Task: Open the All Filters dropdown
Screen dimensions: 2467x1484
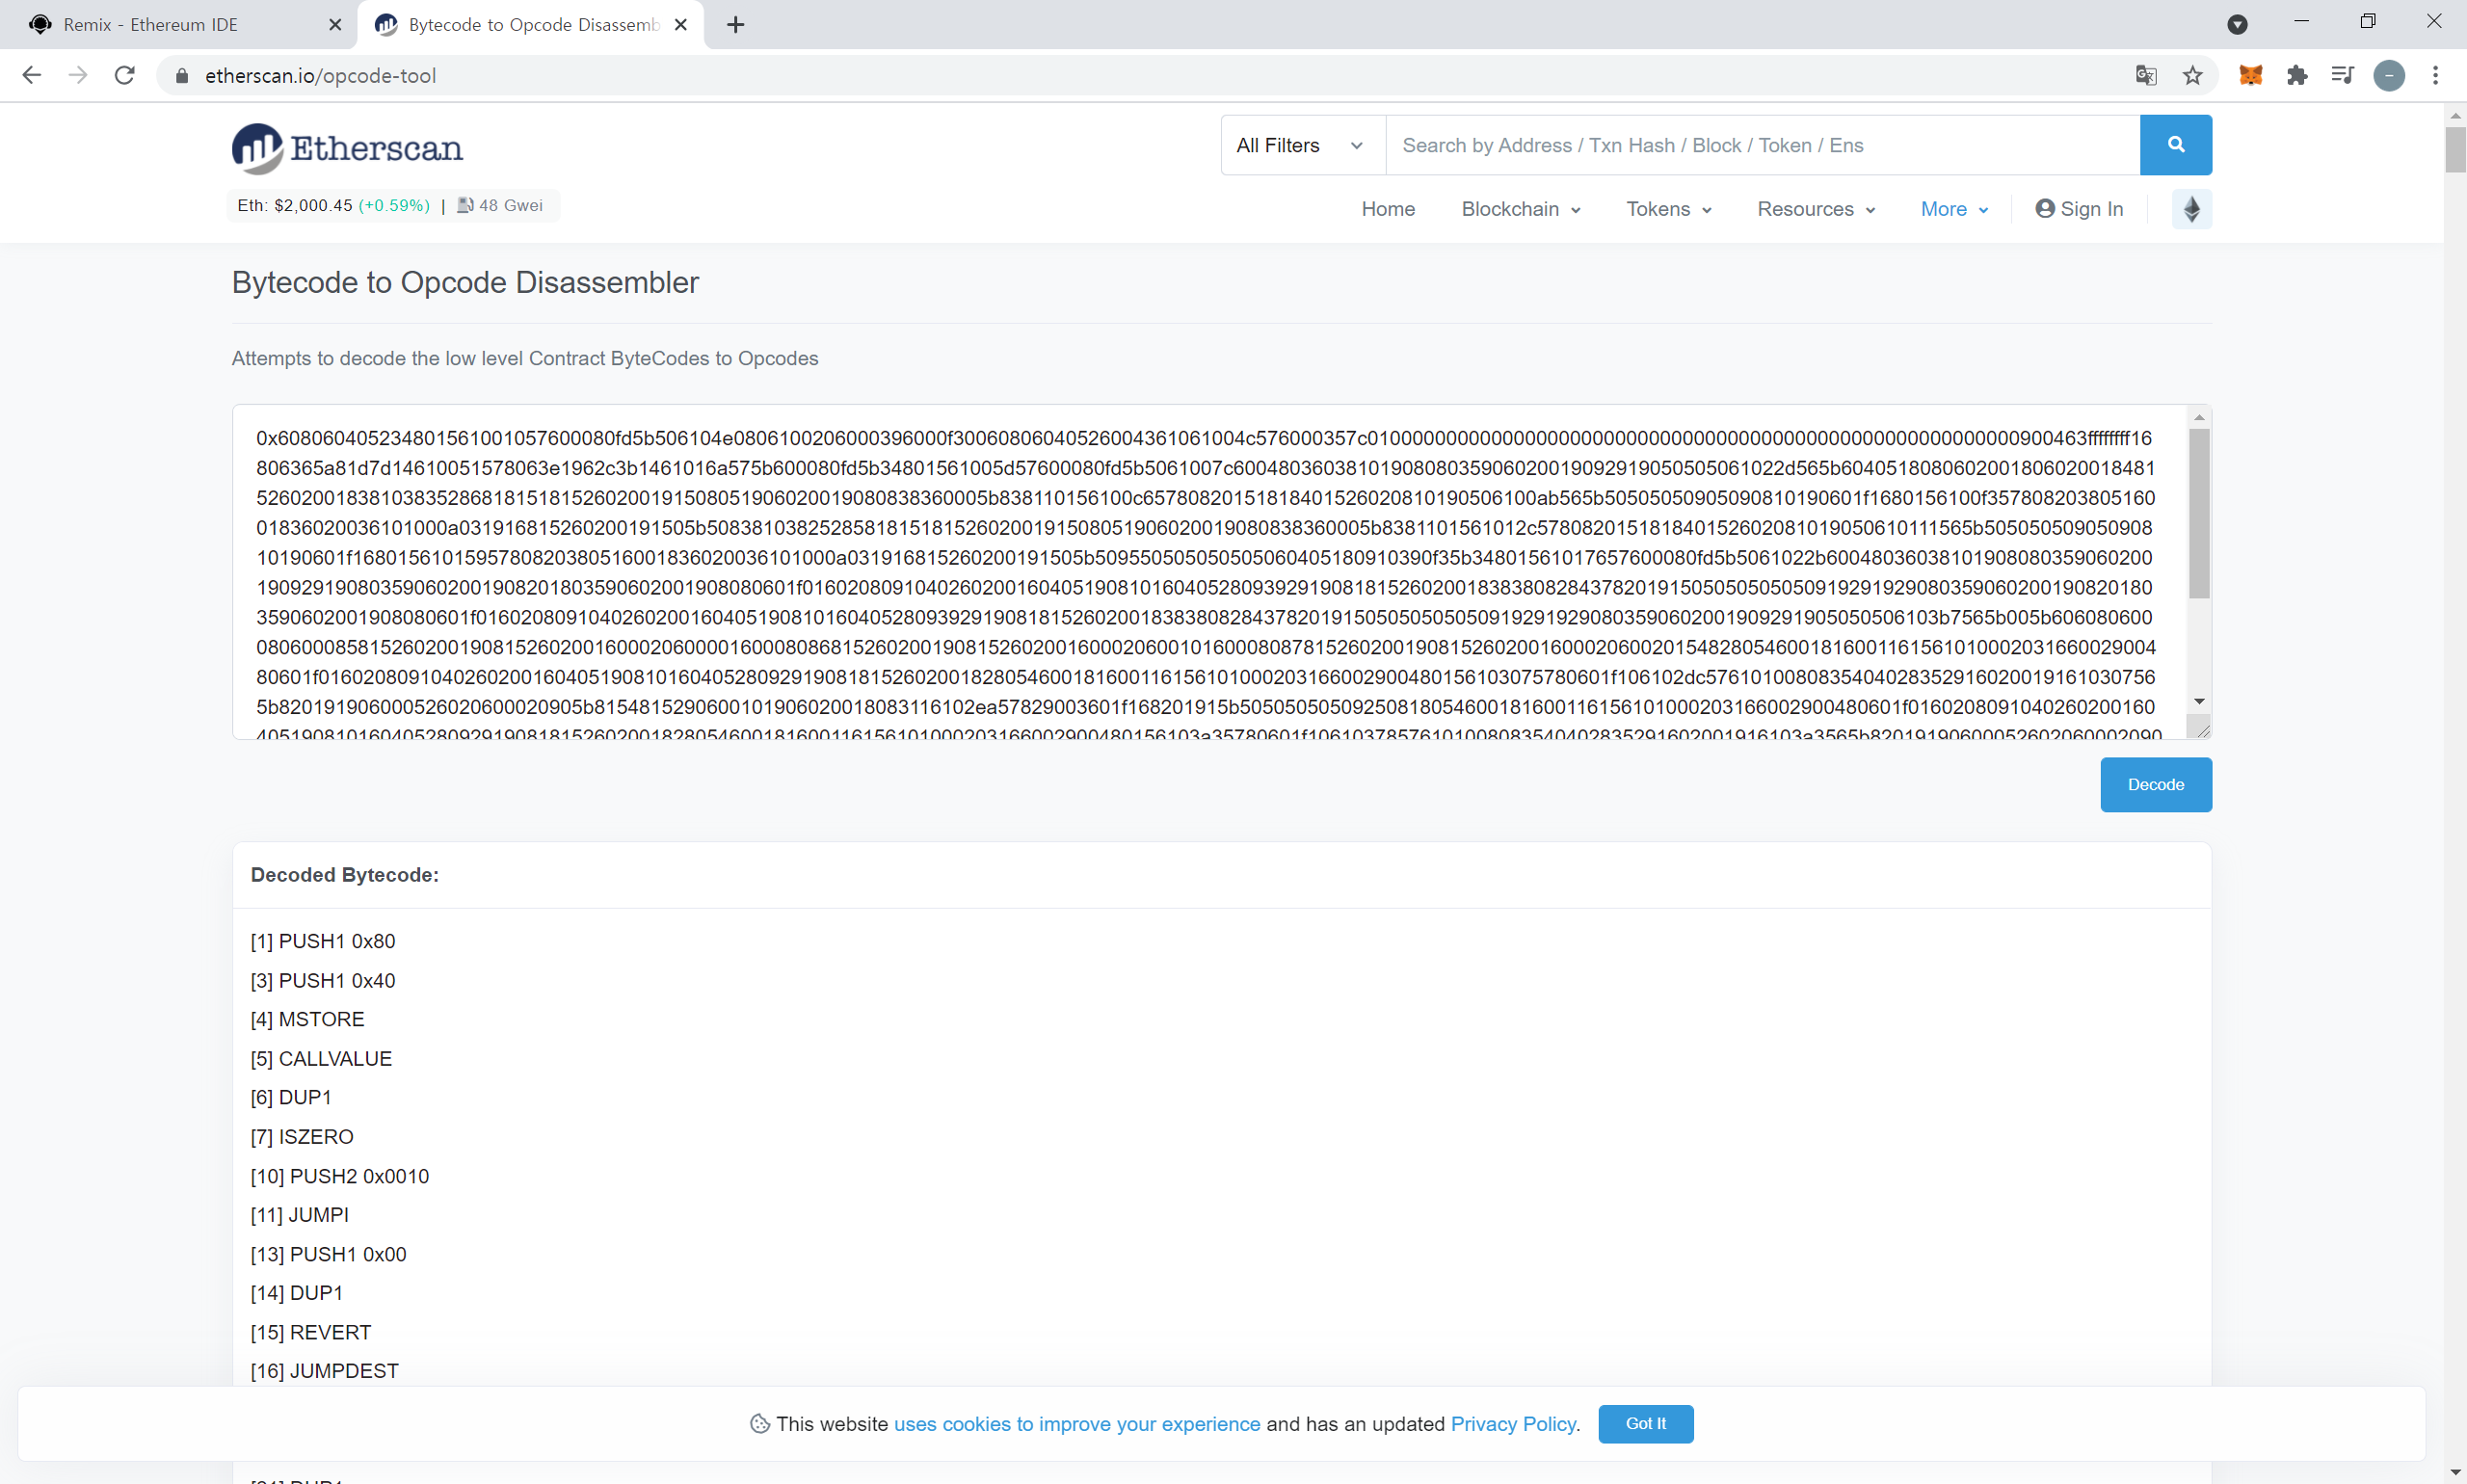Action: pyautogui.click(x=1299, y=146)
